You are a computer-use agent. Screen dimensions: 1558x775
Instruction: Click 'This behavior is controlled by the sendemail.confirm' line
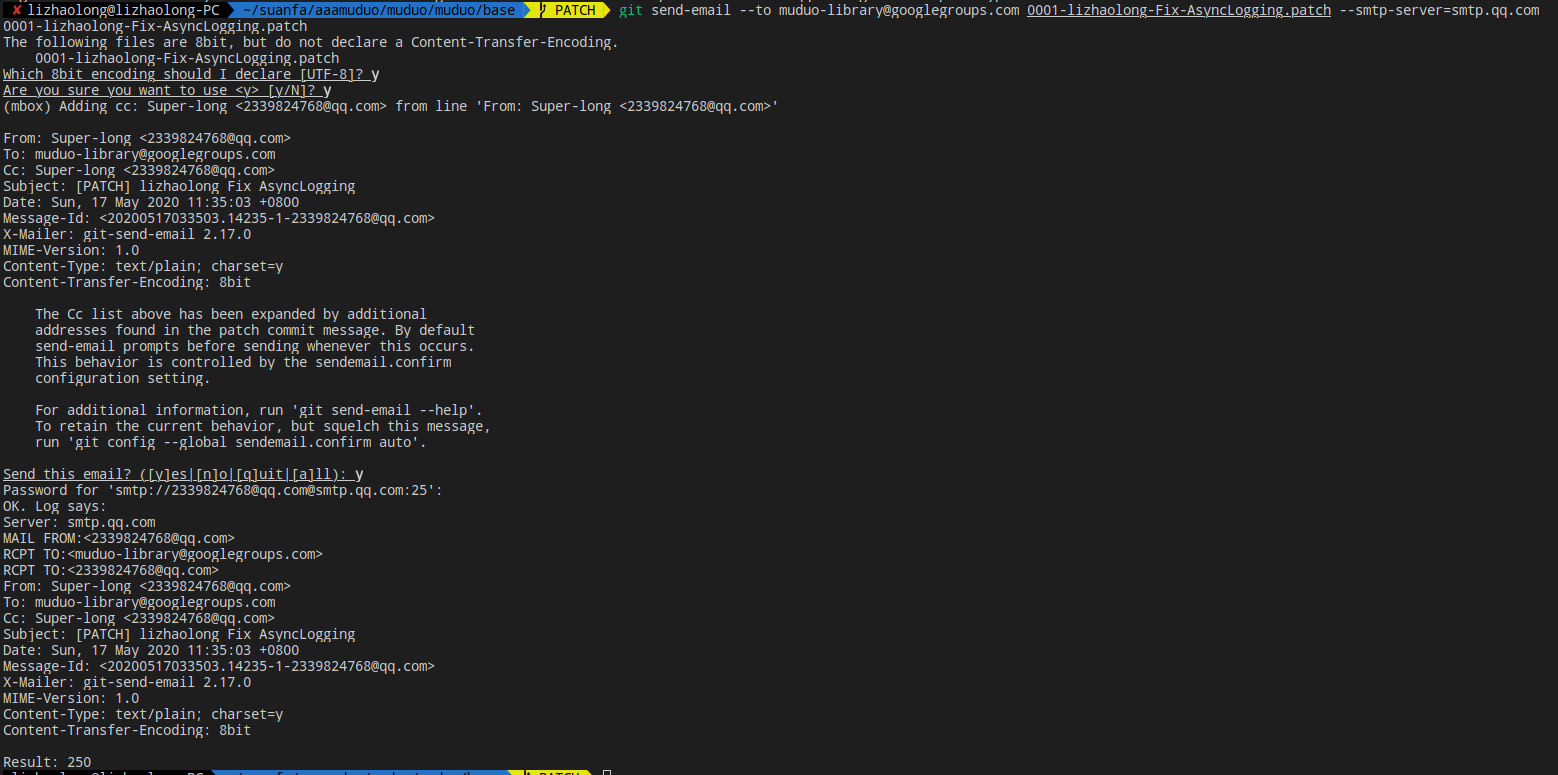243,362
